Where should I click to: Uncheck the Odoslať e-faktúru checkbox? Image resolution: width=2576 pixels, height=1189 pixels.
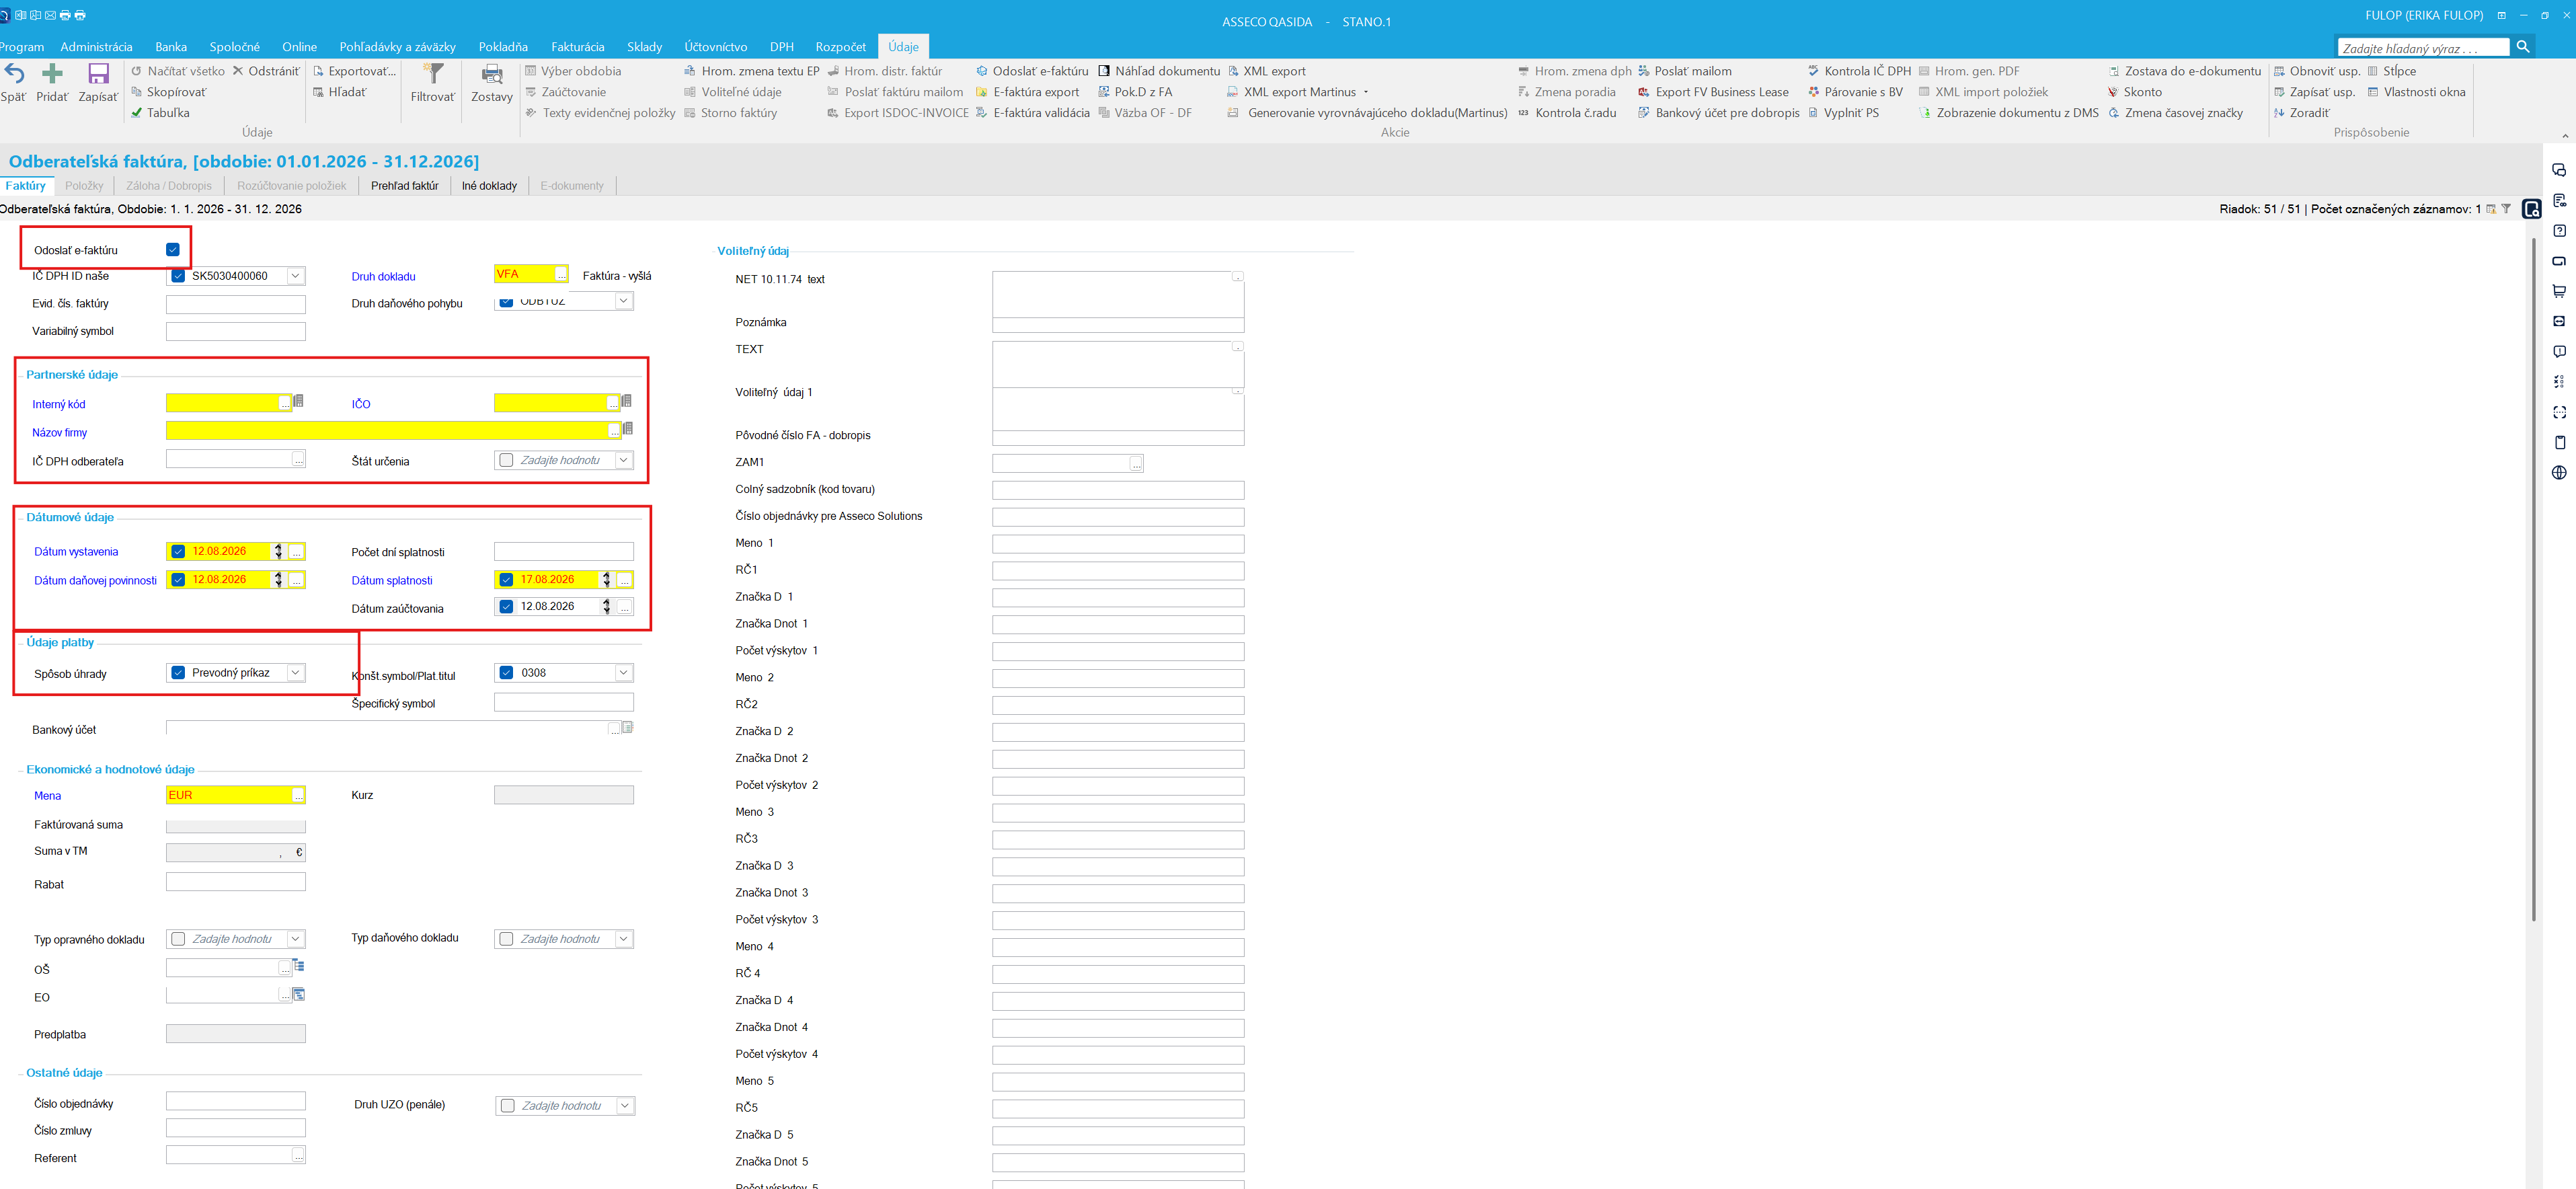[173, 250]
